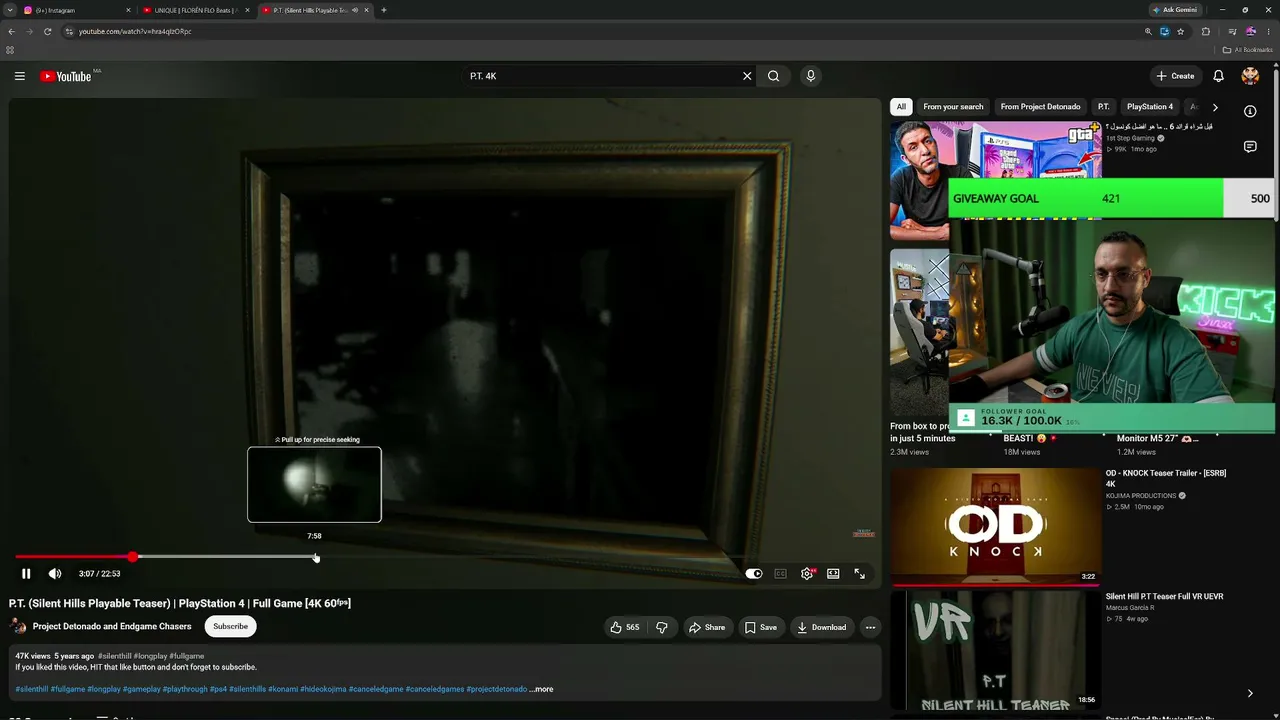Expand the tab search dropdown arrow
Viewport: 1280px width, 720px height.
click(x=10, y=10)
